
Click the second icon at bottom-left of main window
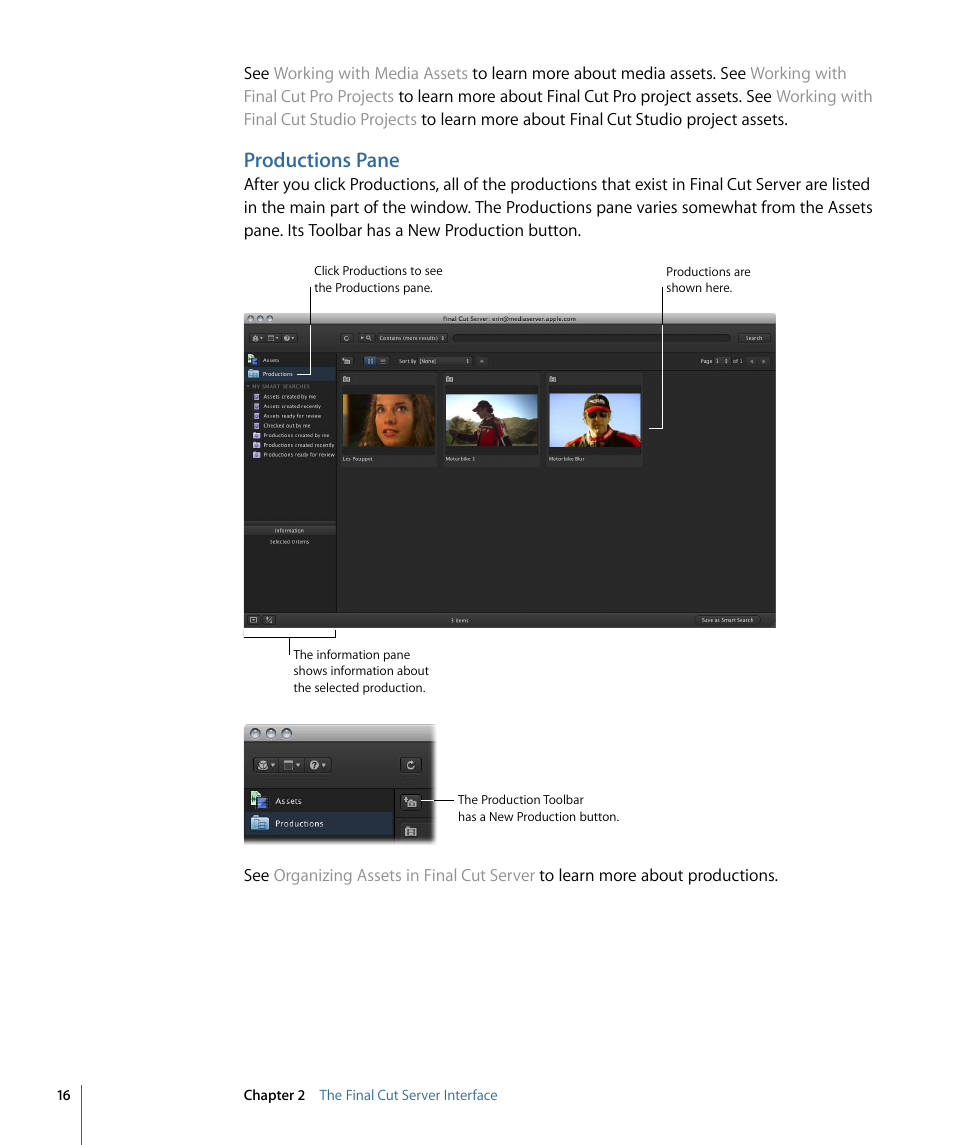[x=270, y=620]
